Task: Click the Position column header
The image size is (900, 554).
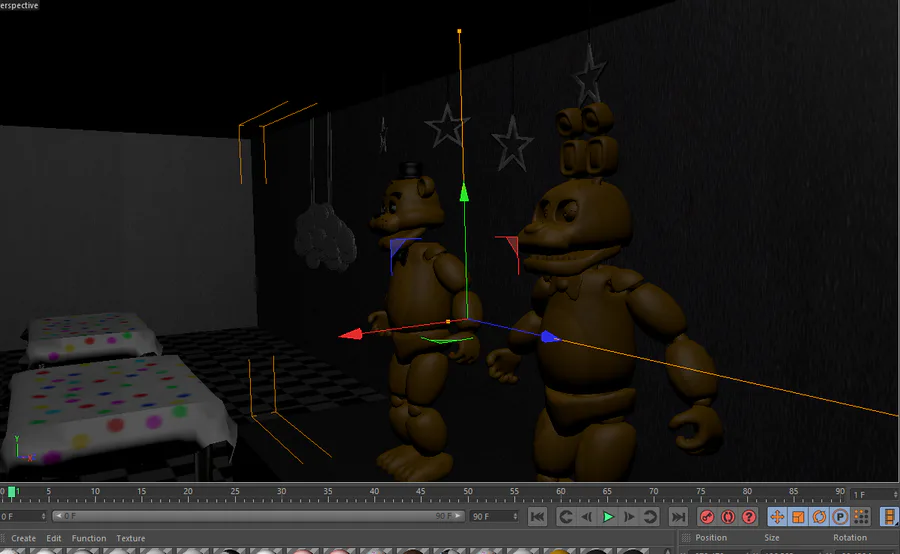Action: 711,538
